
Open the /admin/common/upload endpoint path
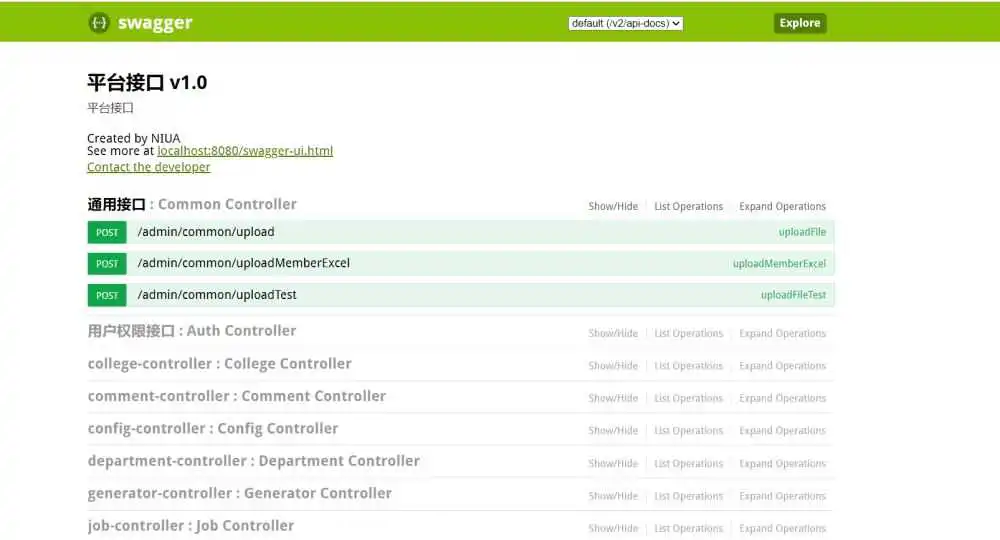(206, 232)
